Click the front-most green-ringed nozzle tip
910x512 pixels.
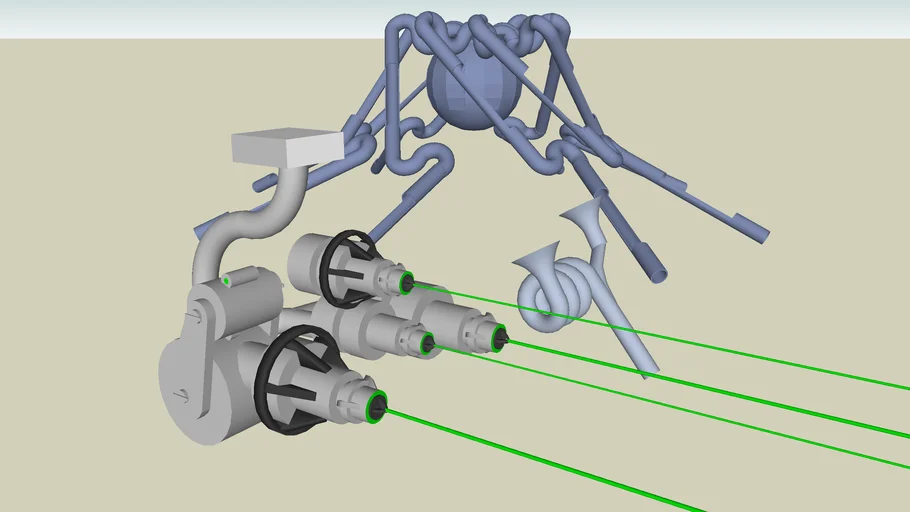pyautogui.click(x=378, y=405)
